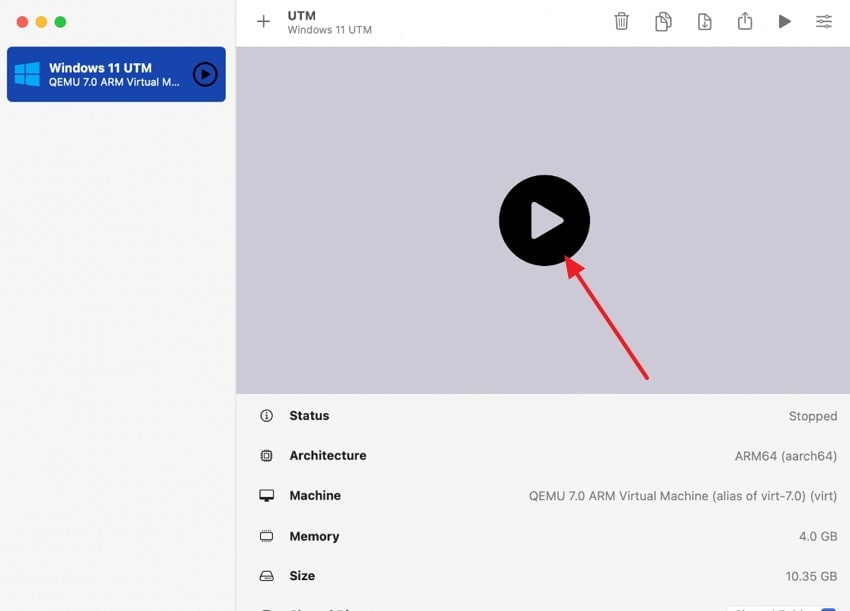The height and width of the screenshot is (611, 850).
Task: Click the 'Windows 11 UTM' toolbar subtitle
Action: 329,30
